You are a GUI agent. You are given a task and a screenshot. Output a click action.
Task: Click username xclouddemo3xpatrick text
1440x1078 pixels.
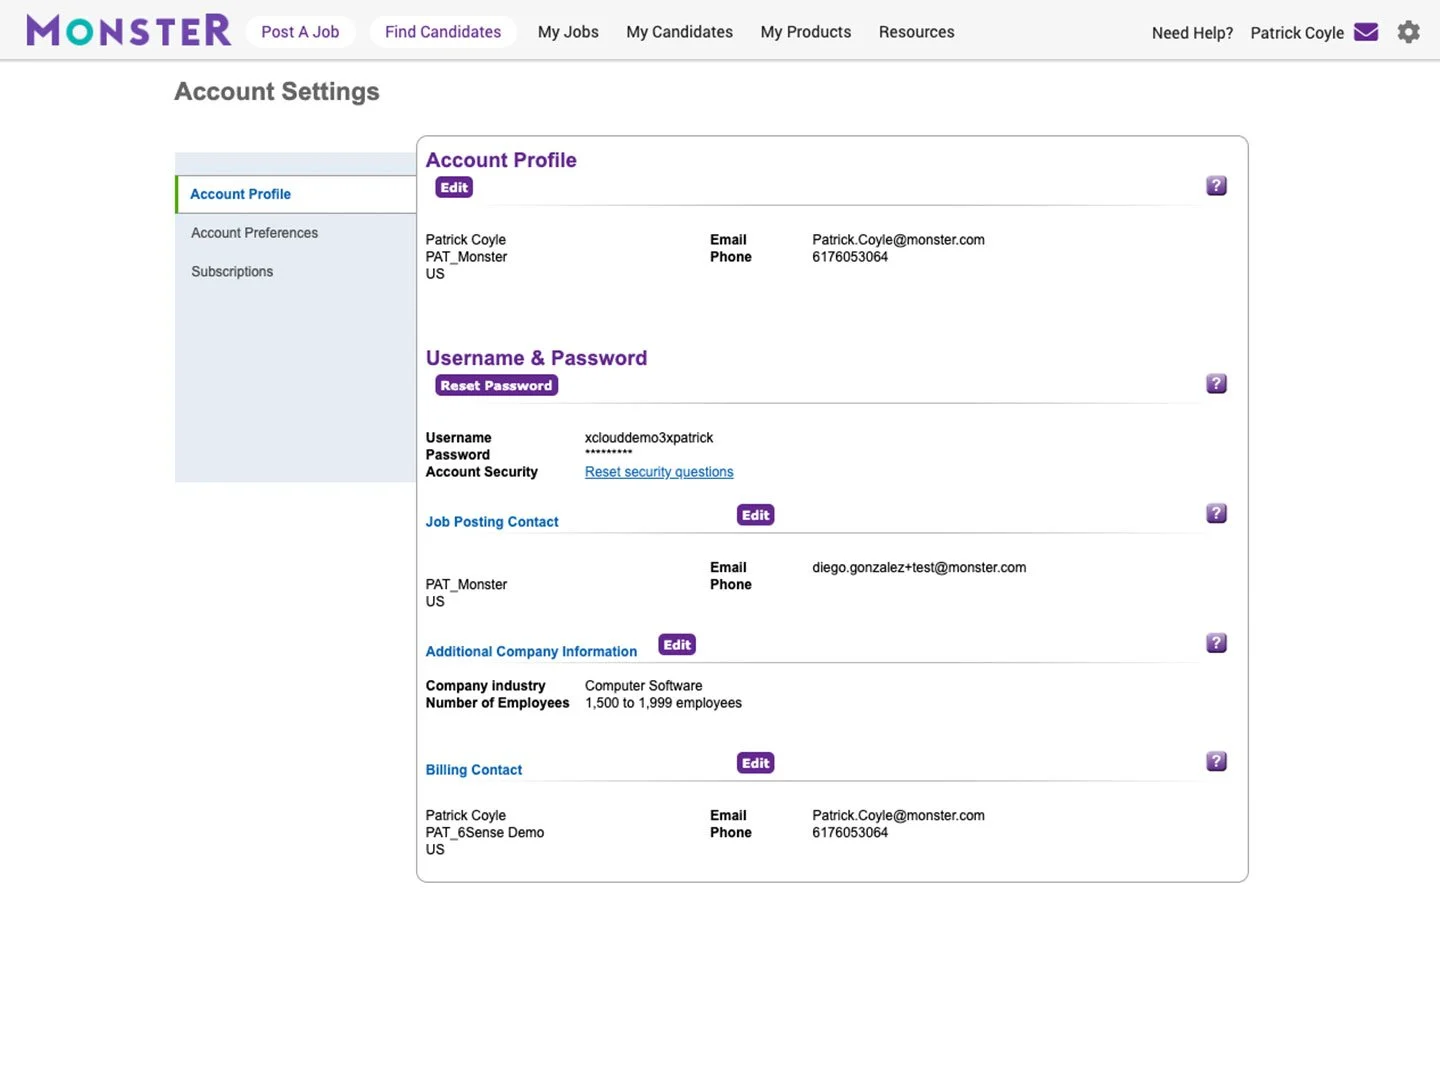(649, 438)
